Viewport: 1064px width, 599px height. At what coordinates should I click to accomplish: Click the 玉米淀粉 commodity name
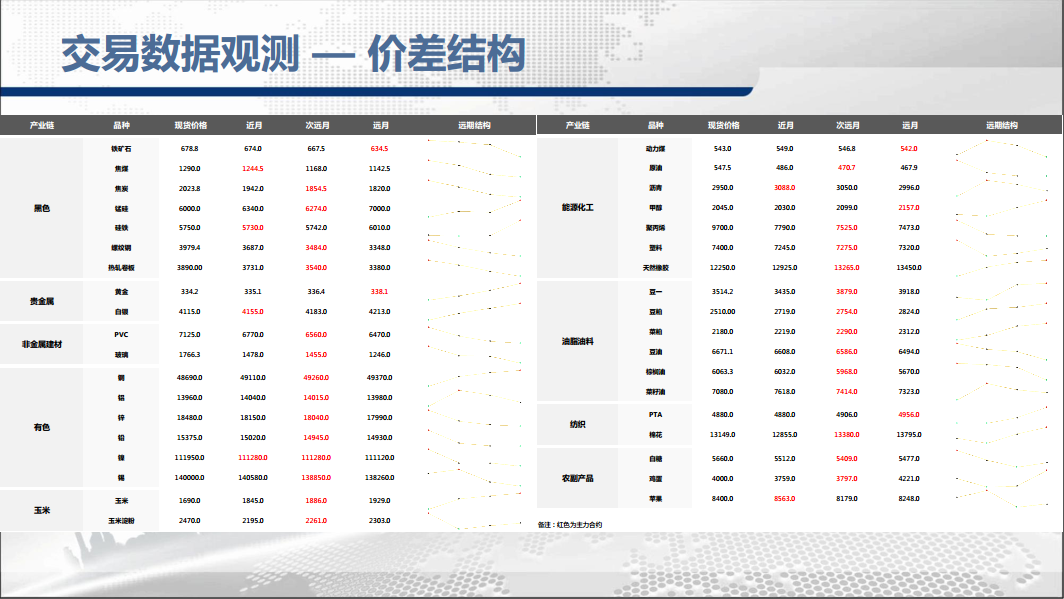121,521
